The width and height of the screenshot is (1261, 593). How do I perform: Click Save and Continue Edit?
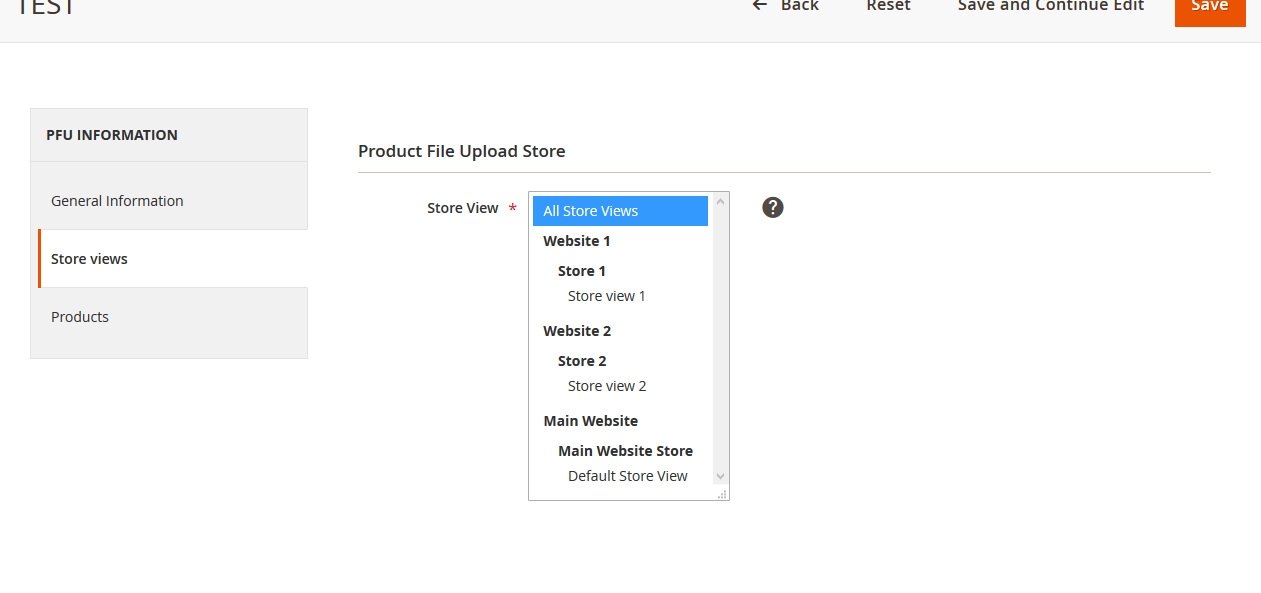[1050, 6]
